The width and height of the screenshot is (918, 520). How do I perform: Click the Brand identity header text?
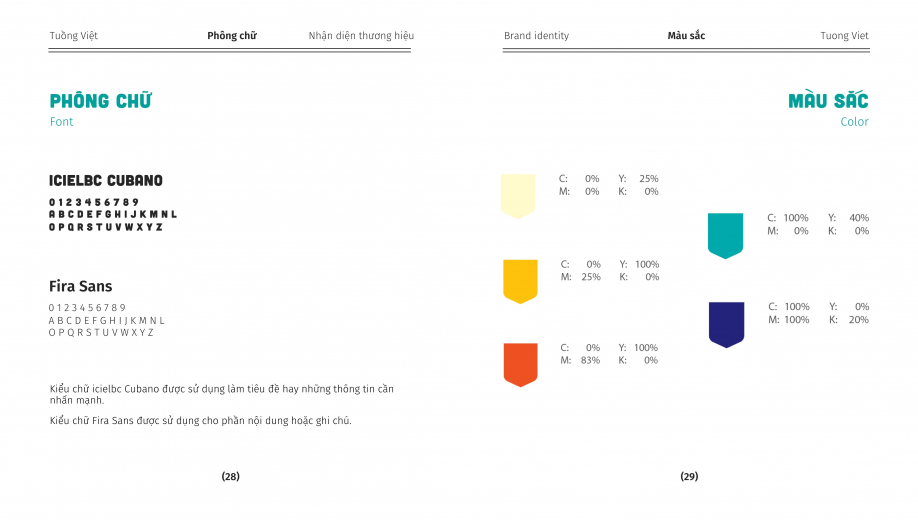point(536,36)
